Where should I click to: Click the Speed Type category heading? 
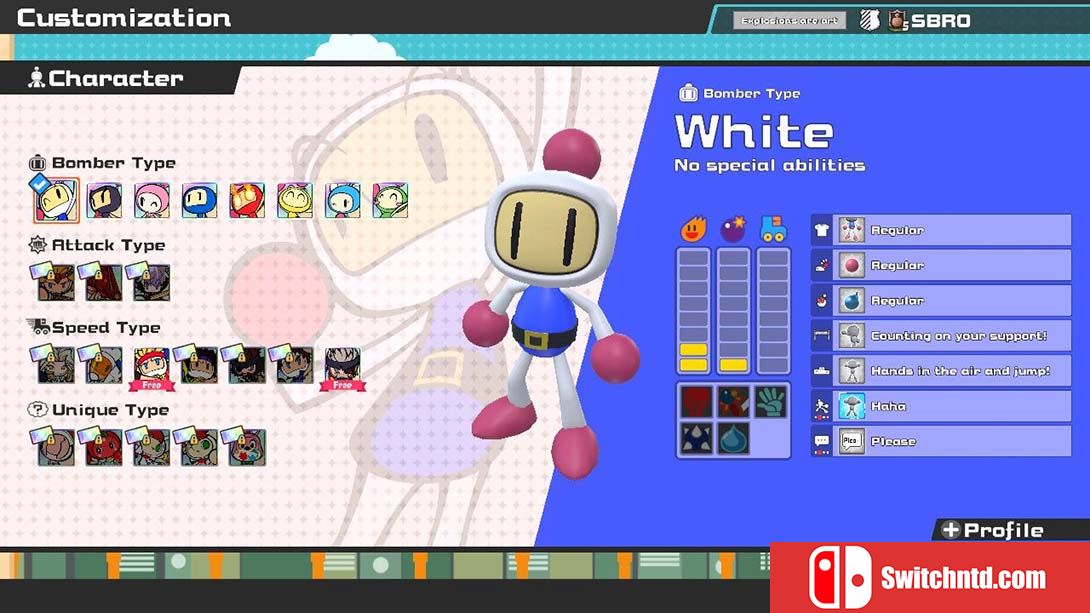[x=94, y=327]
